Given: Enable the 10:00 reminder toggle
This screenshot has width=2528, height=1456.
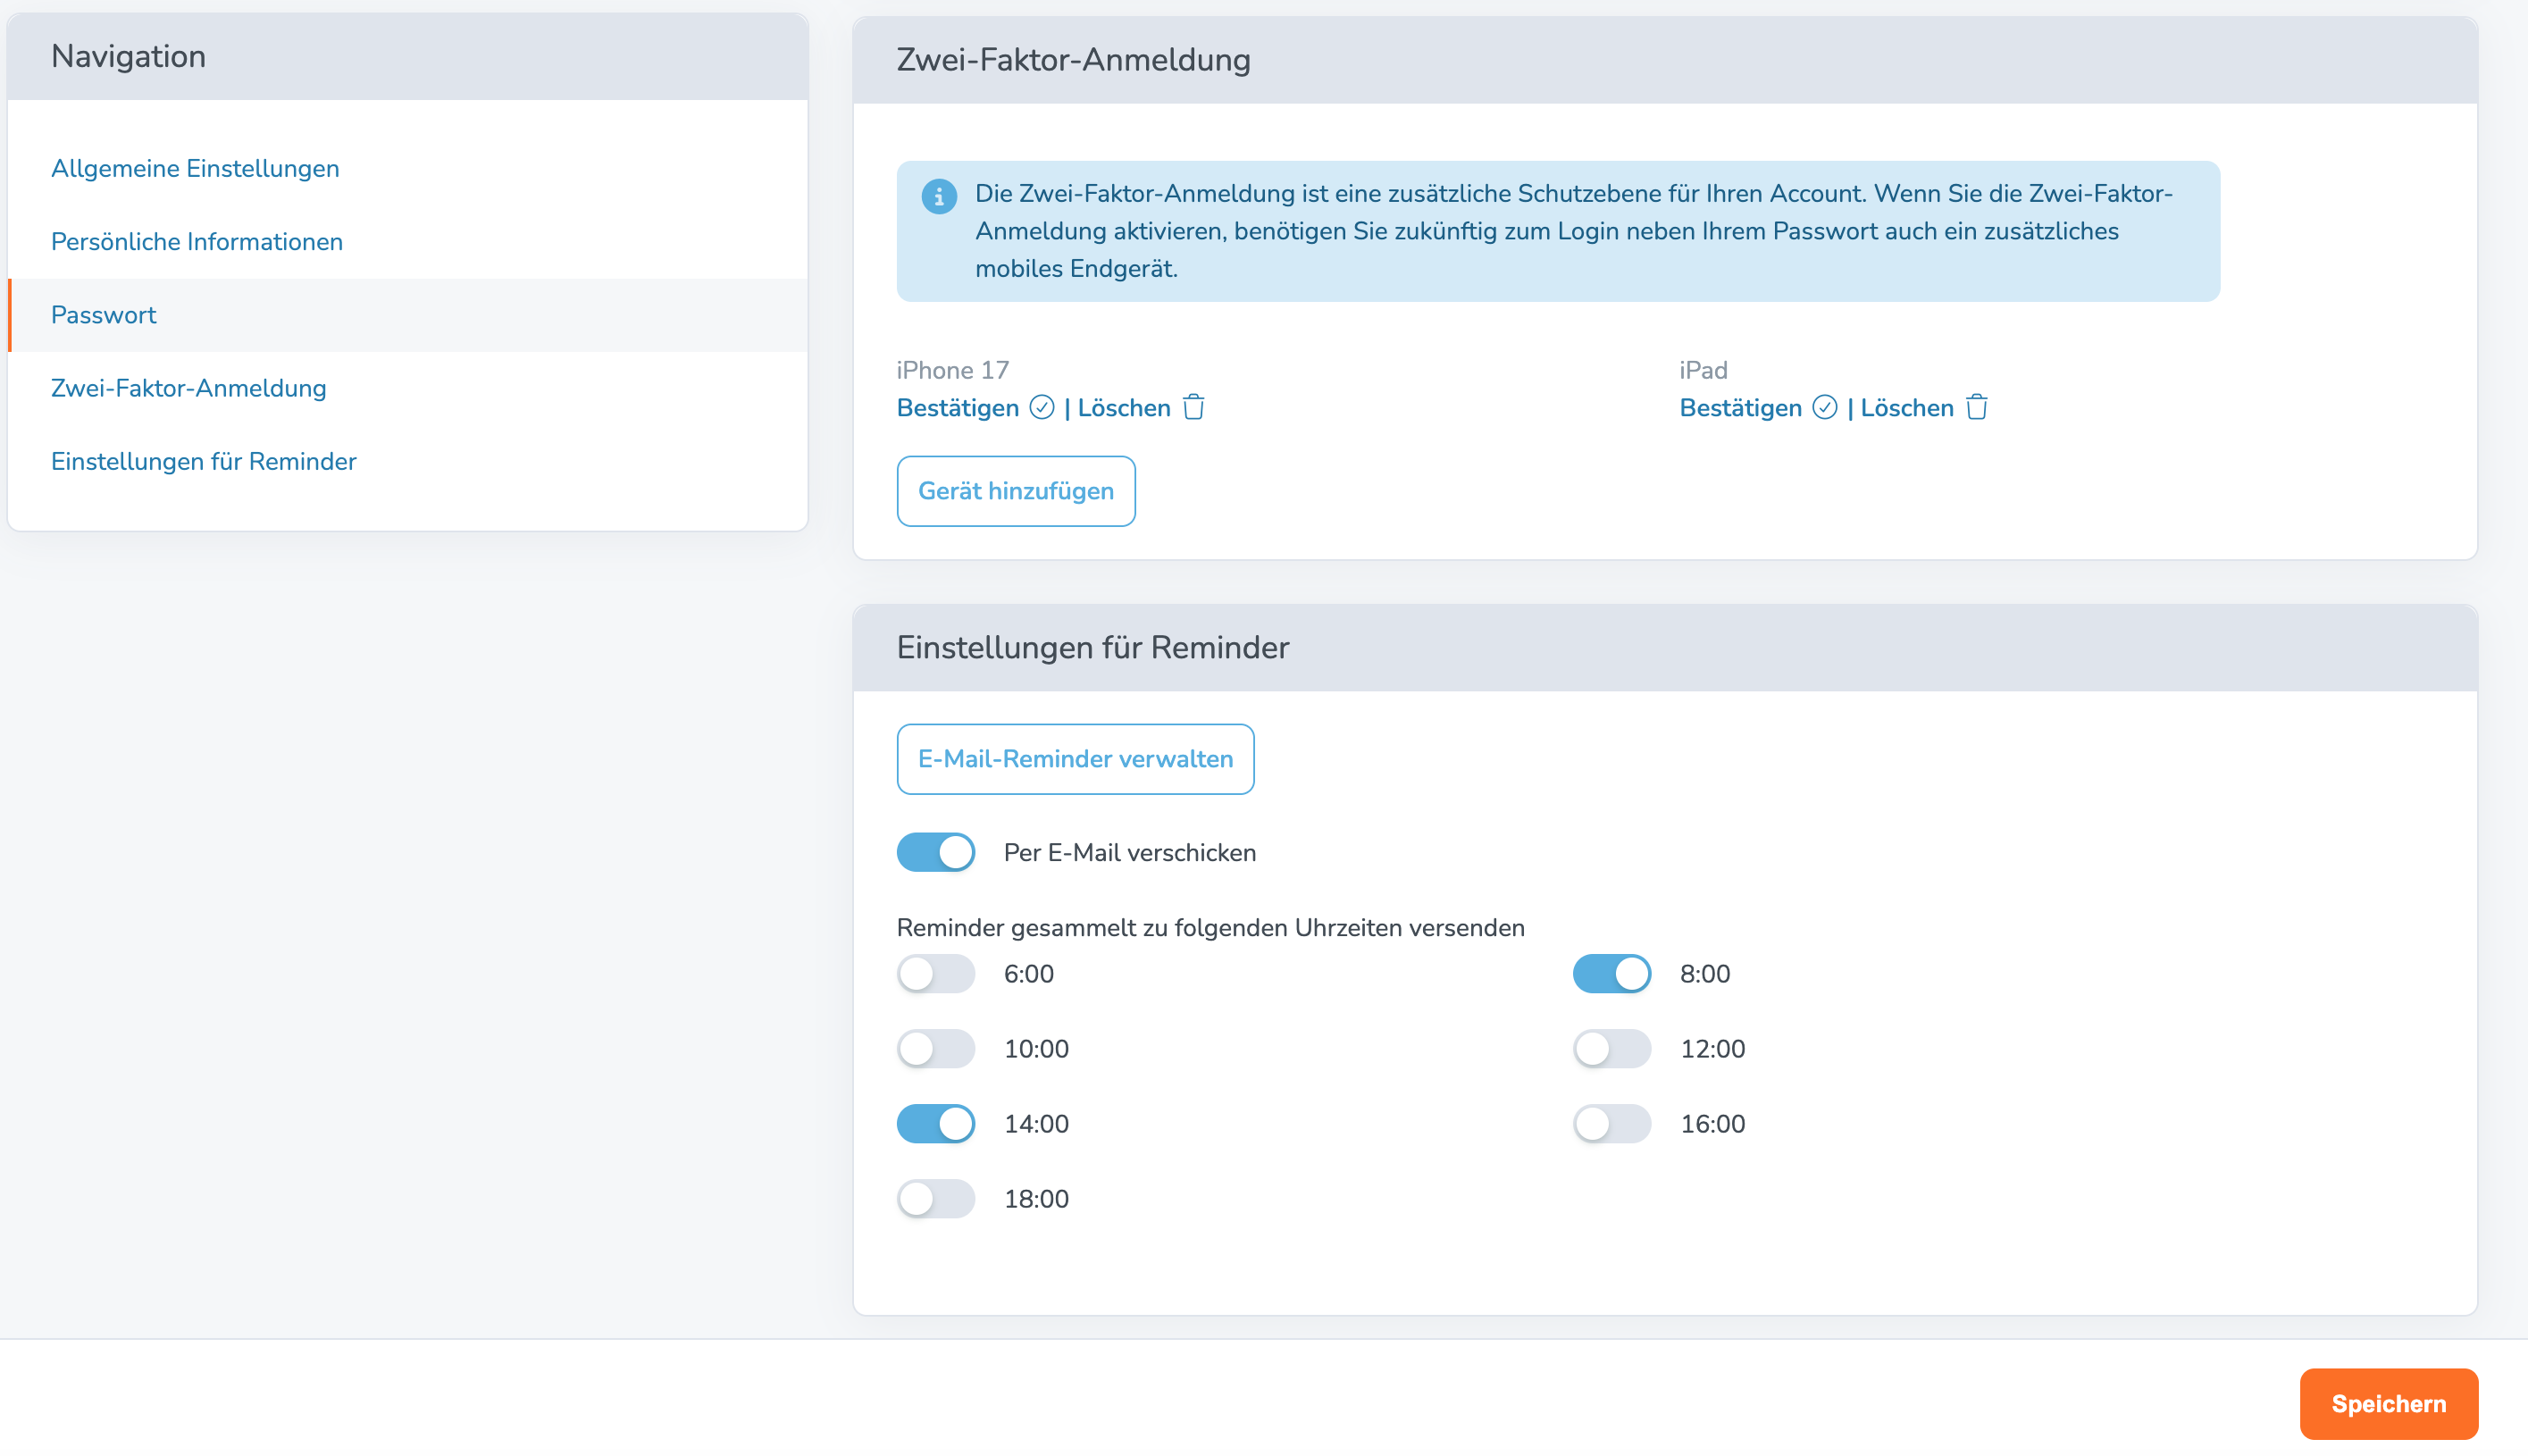Looking at the screenshot, I should click(935, 1048).
